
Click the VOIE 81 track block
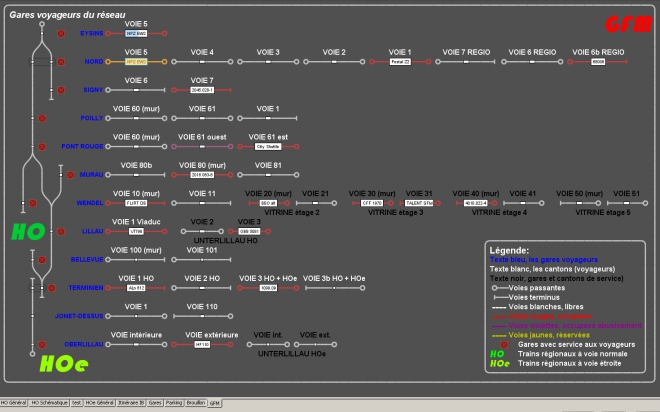pos(268,175)
